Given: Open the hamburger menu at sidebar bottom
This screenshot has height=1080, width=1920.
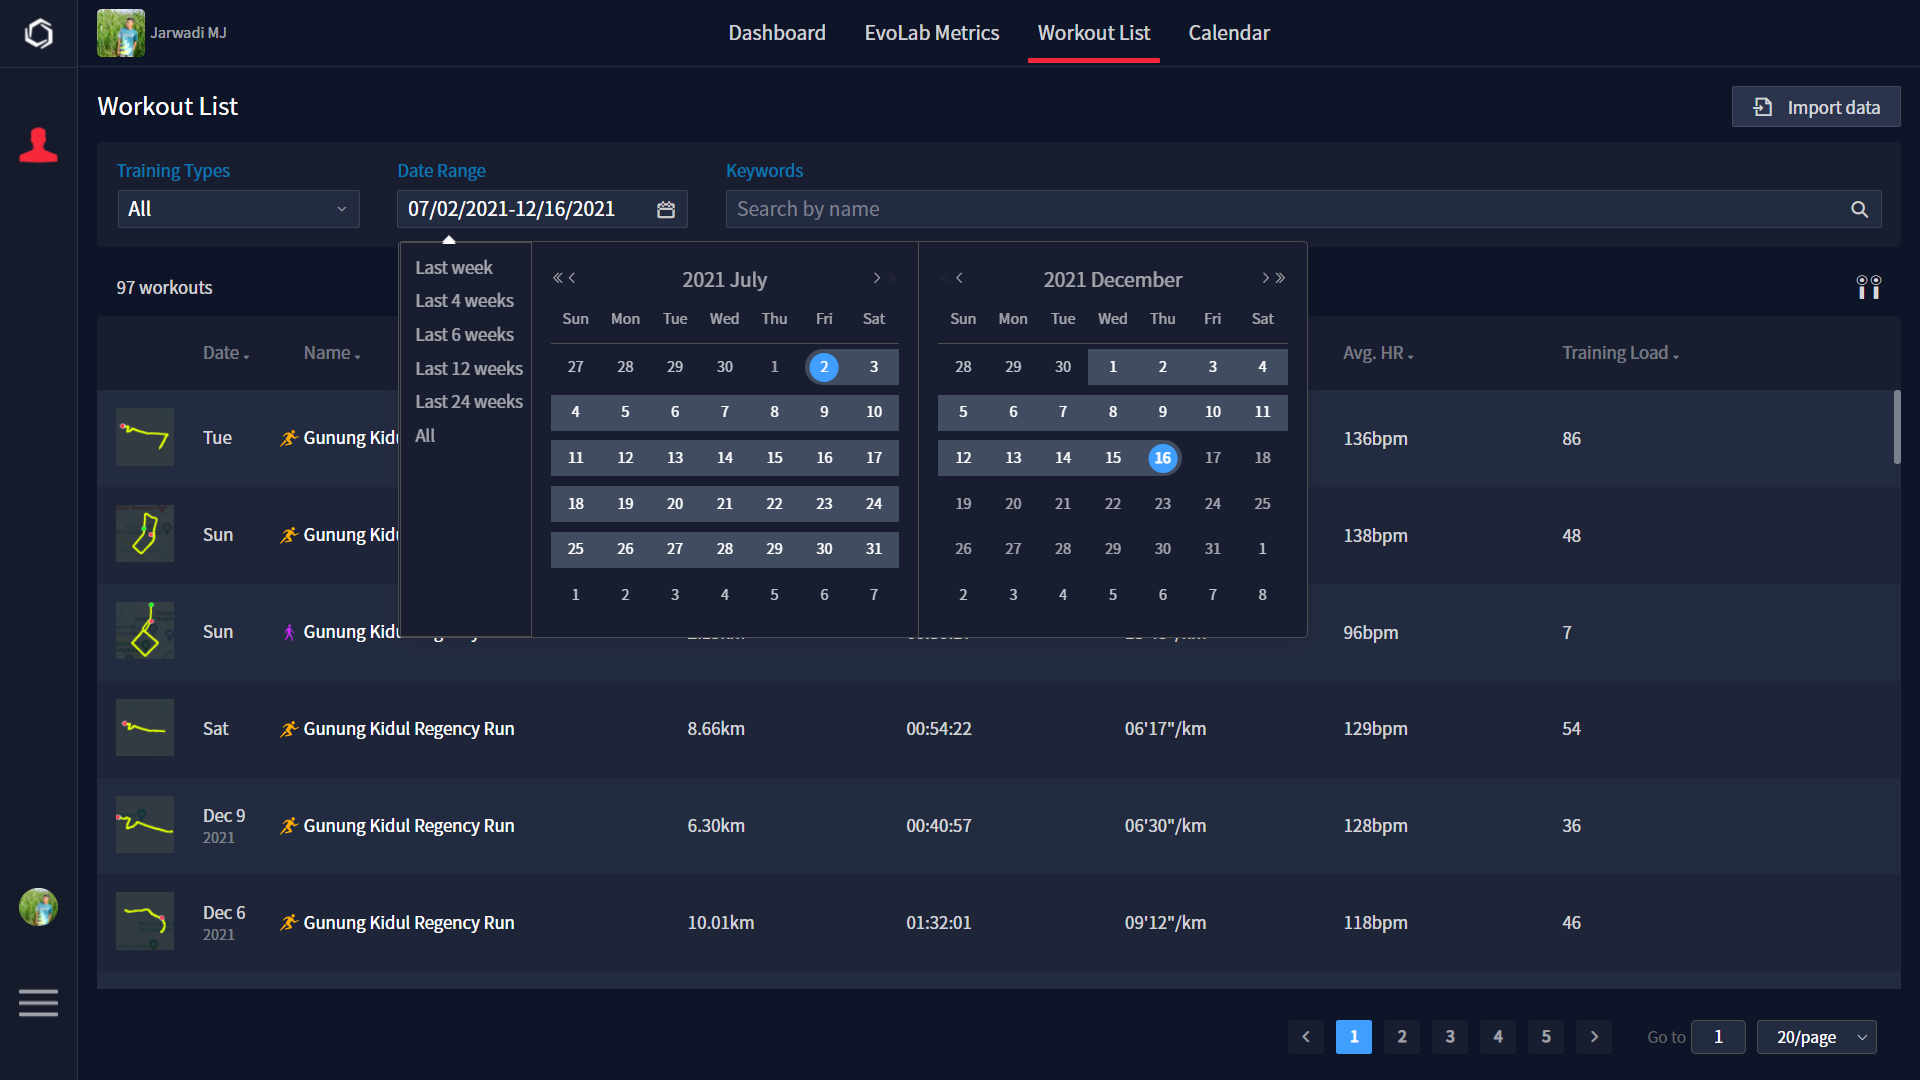Looking at the screenshot, I should (38, 1002).
